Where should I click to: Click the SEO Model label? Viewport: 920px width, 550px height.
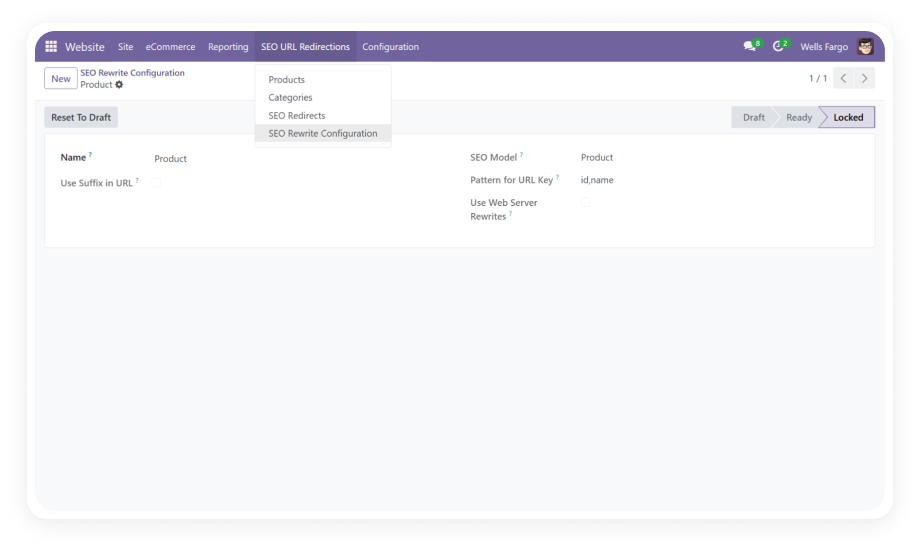tap(493, 157)
